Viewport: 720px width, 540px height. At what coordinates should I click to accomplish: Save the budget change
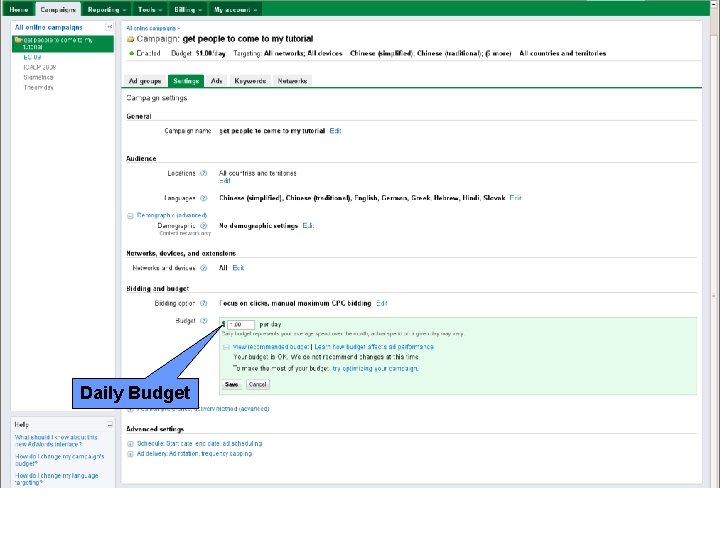click(x=231, y=384)
